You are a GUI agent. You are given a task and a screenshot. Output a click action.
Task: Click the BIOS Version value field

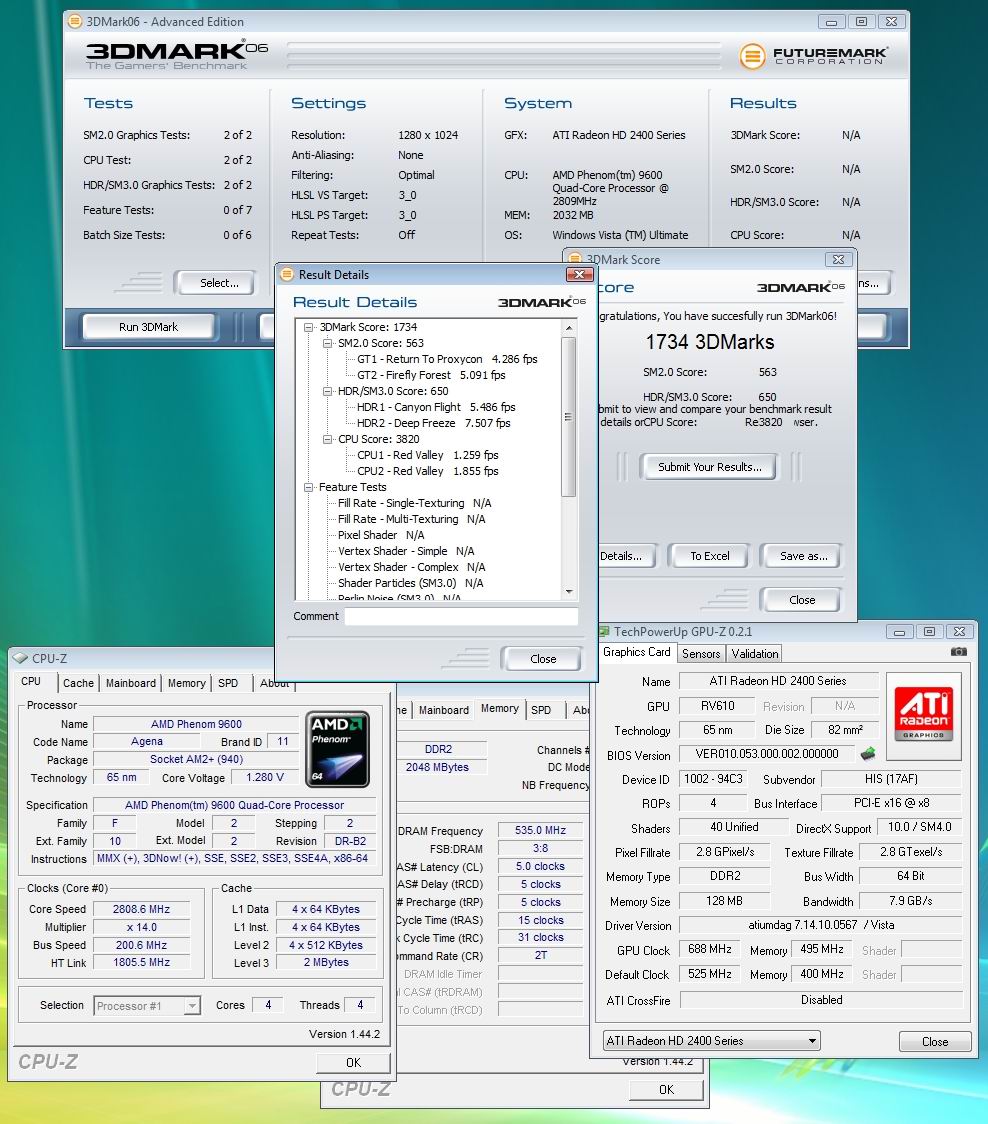[766, 754]
